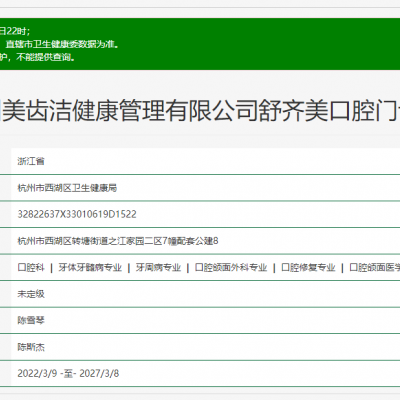Screen dimensions: 400x400
Task: Click the 牙体牙髓病专业 specialty
Action: tap(90, 268)
